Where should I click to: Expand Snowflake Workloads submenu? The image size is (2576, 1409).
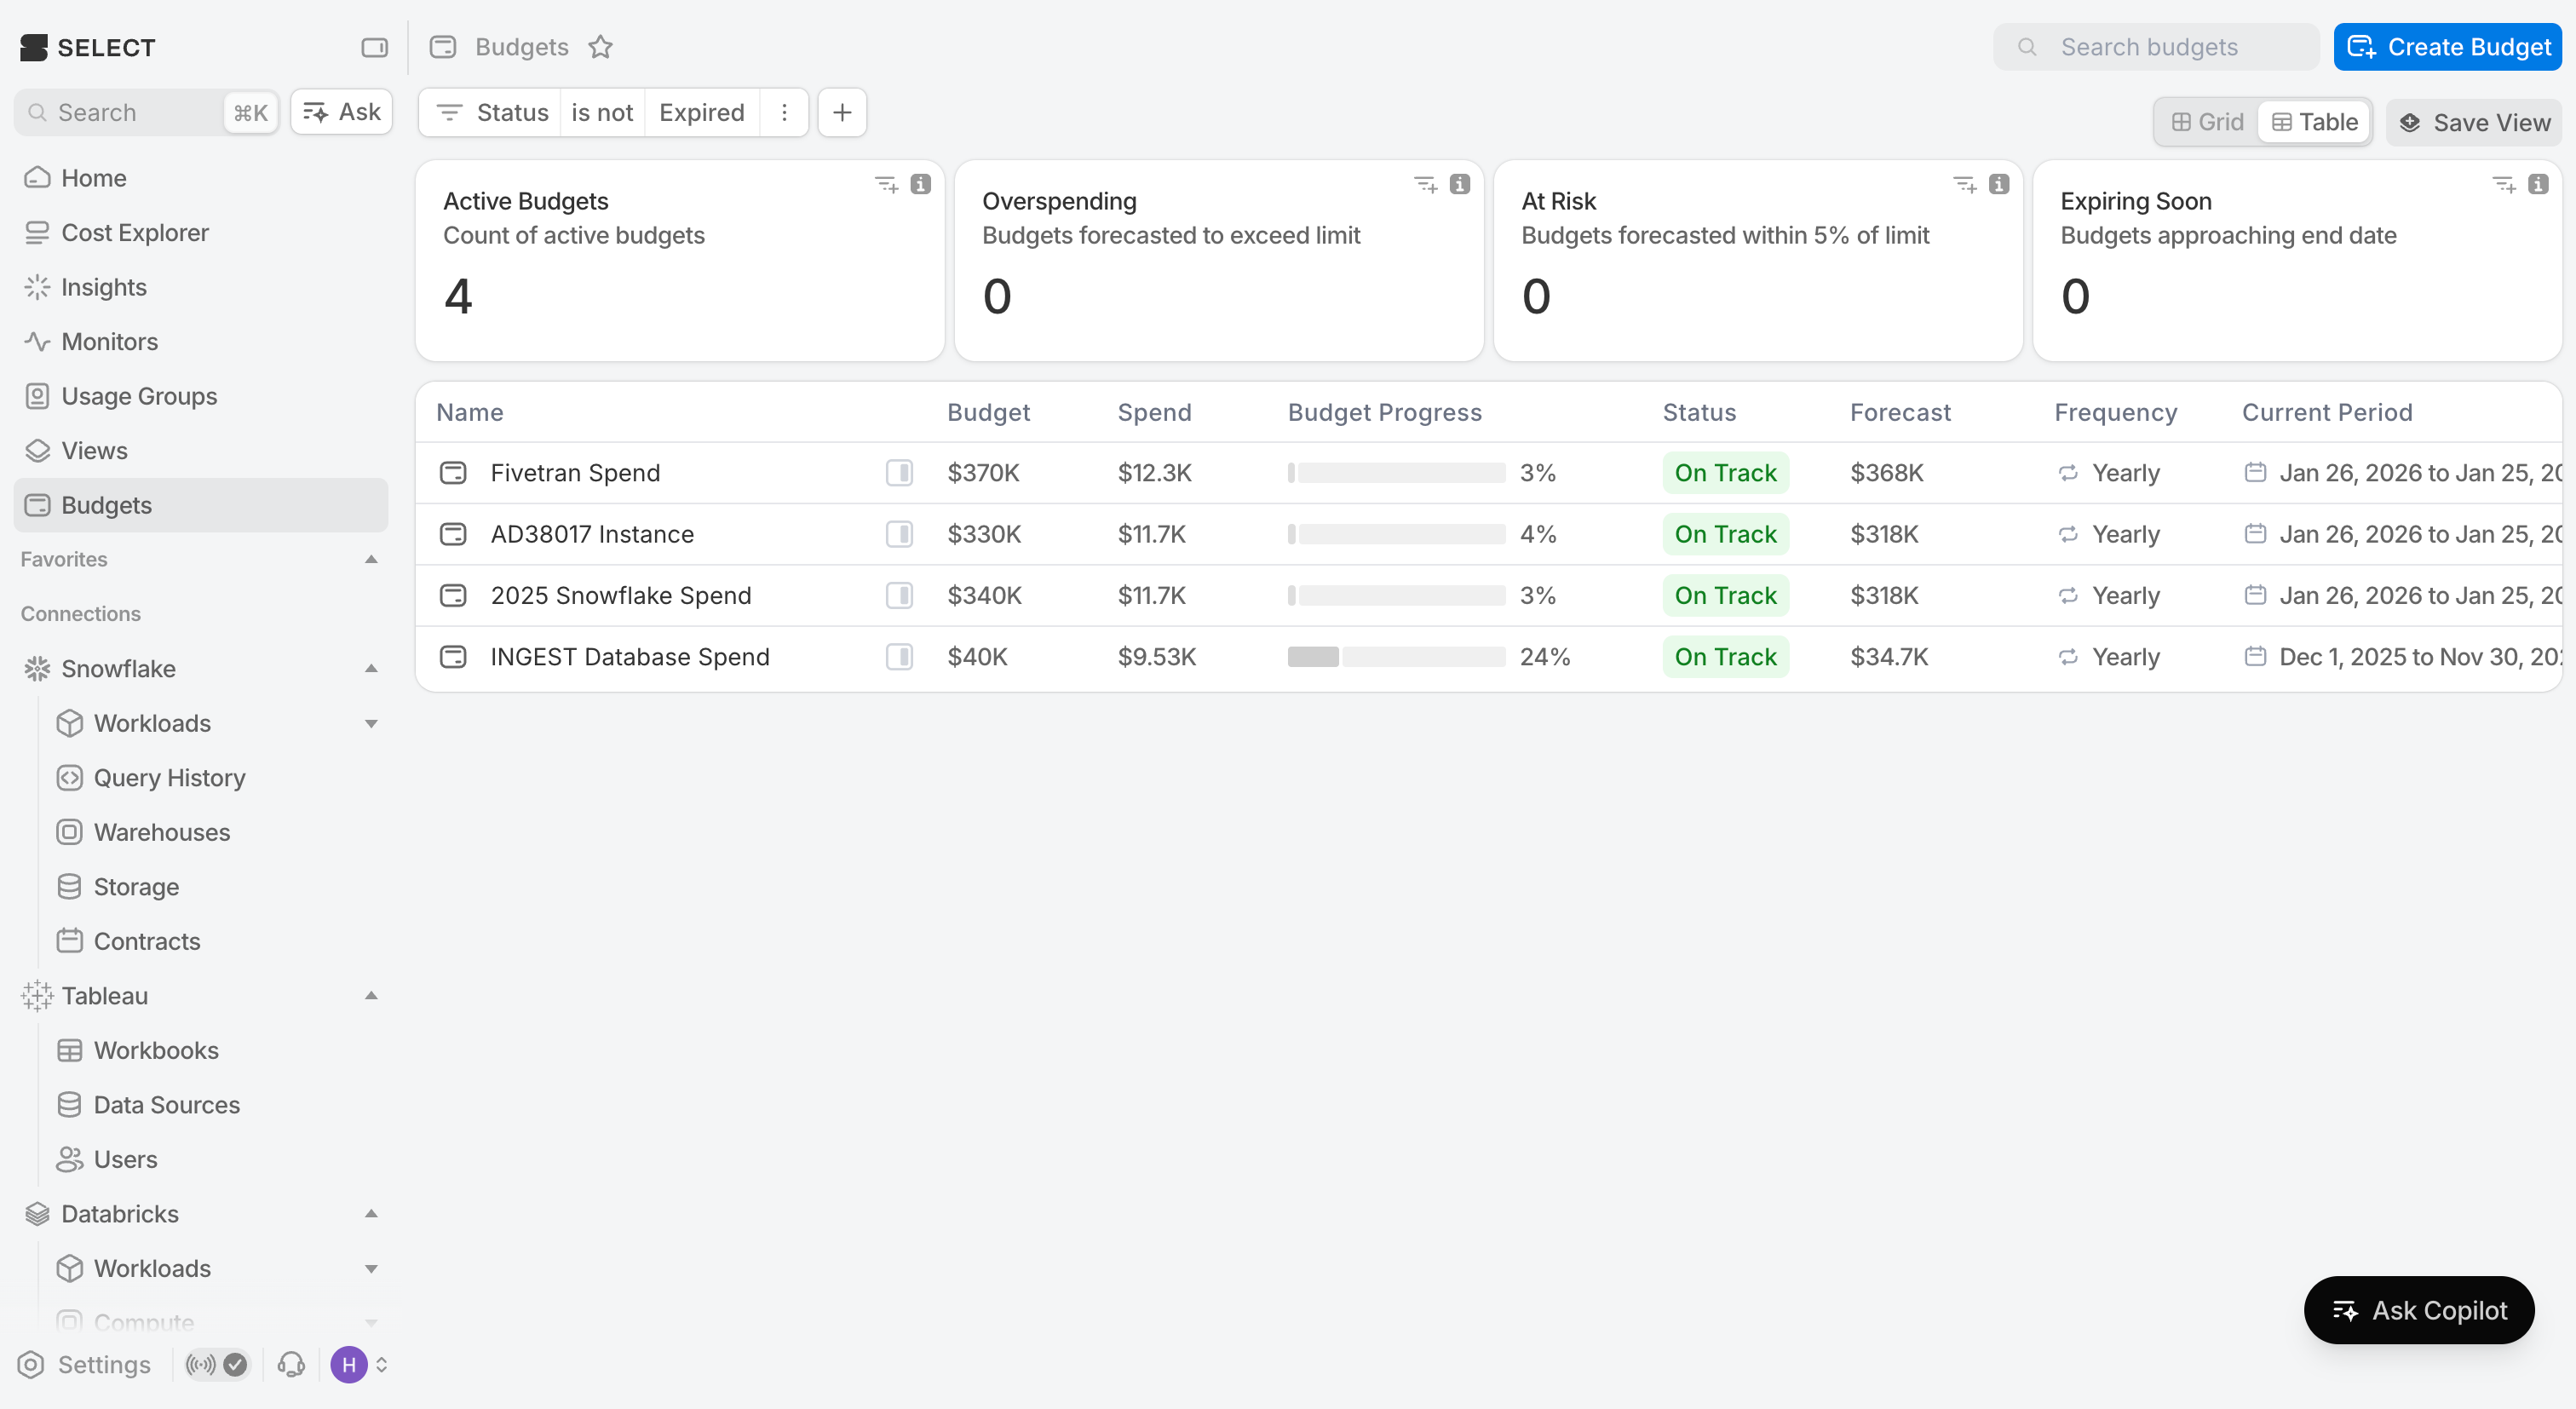pos(371,723)
